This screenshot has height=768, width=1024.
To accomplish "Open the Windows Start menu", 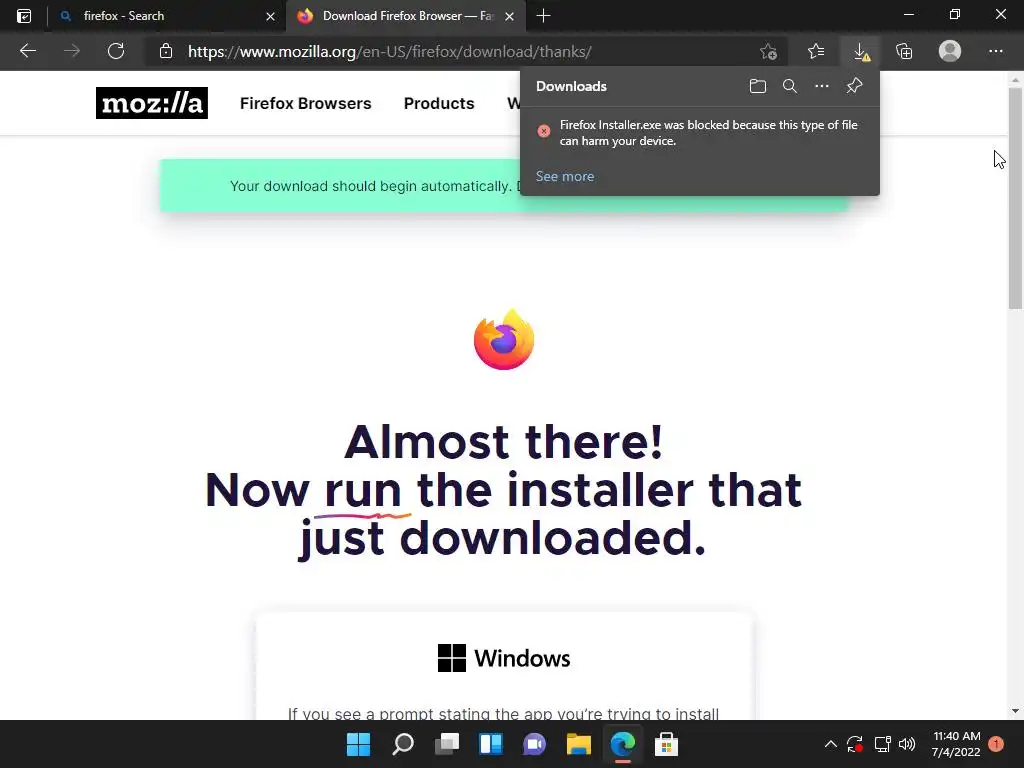I will click(359, 744).
